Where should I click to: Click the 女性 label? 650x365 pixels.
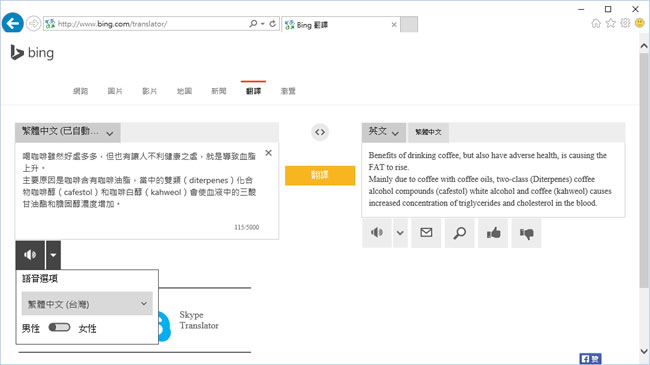[x=87, y=328]
